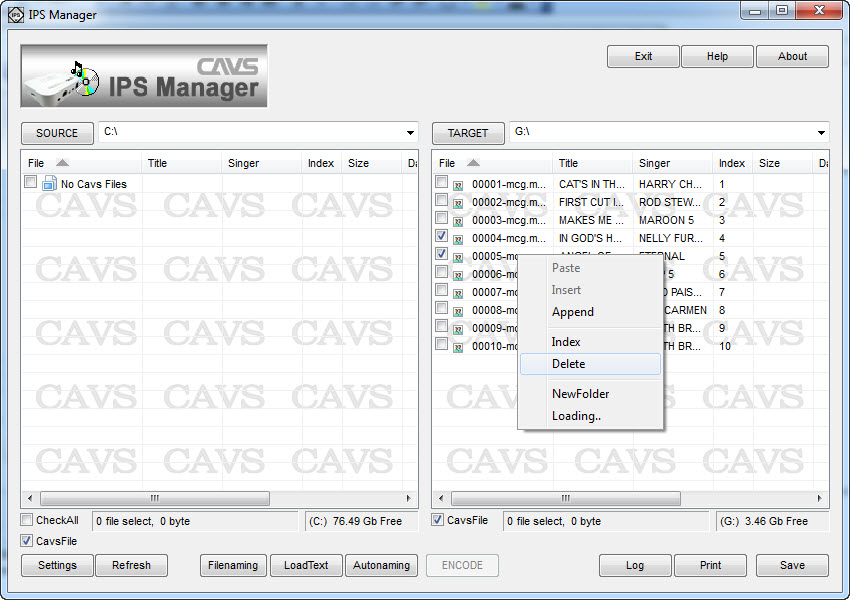
Task: Toggle the CavsFile checkbox under target panel
Action: (438, 520)
